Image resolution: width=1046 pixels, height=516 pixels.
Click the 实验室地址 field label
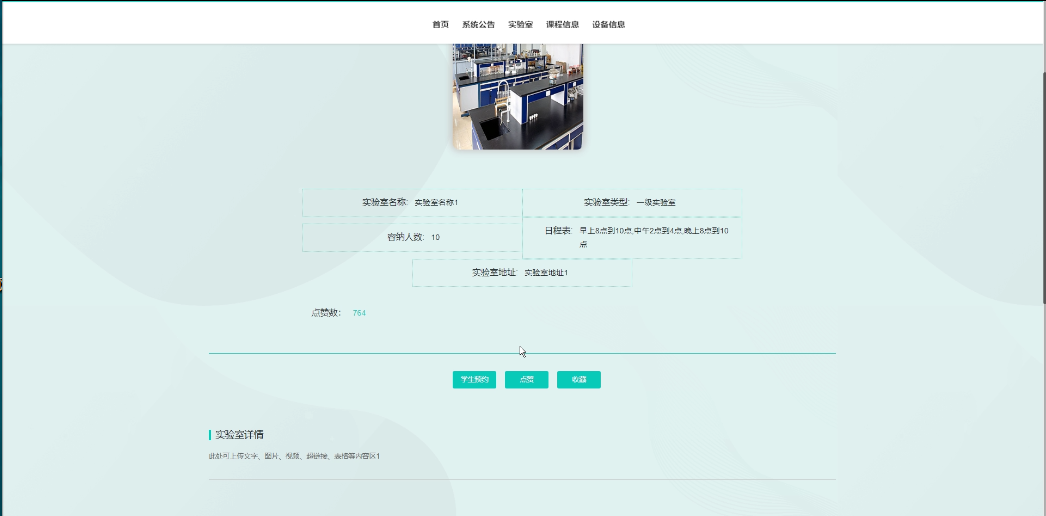pyautogui.click(x=494, y=273)
